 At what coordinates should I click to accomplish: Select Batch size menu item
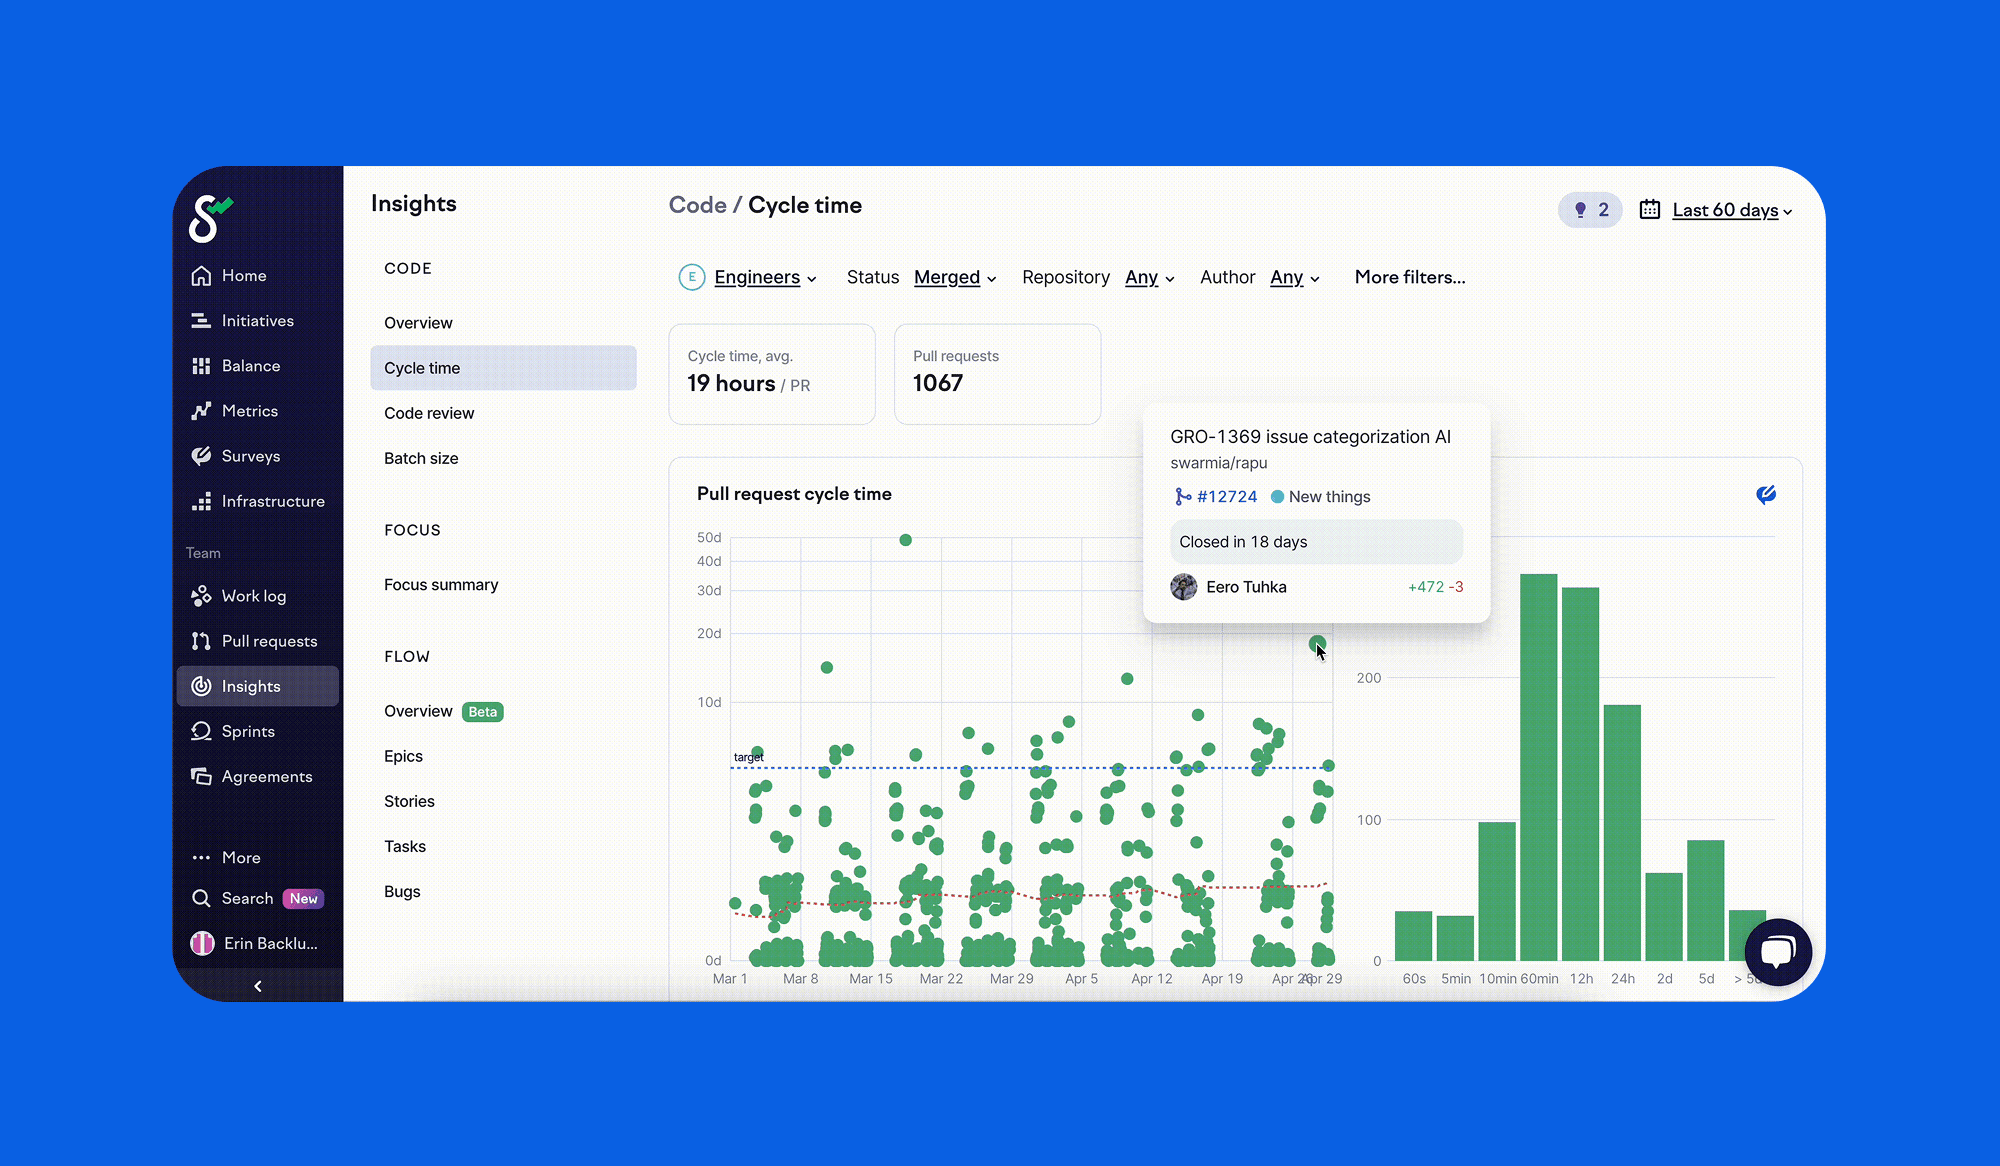pos(421,458)
